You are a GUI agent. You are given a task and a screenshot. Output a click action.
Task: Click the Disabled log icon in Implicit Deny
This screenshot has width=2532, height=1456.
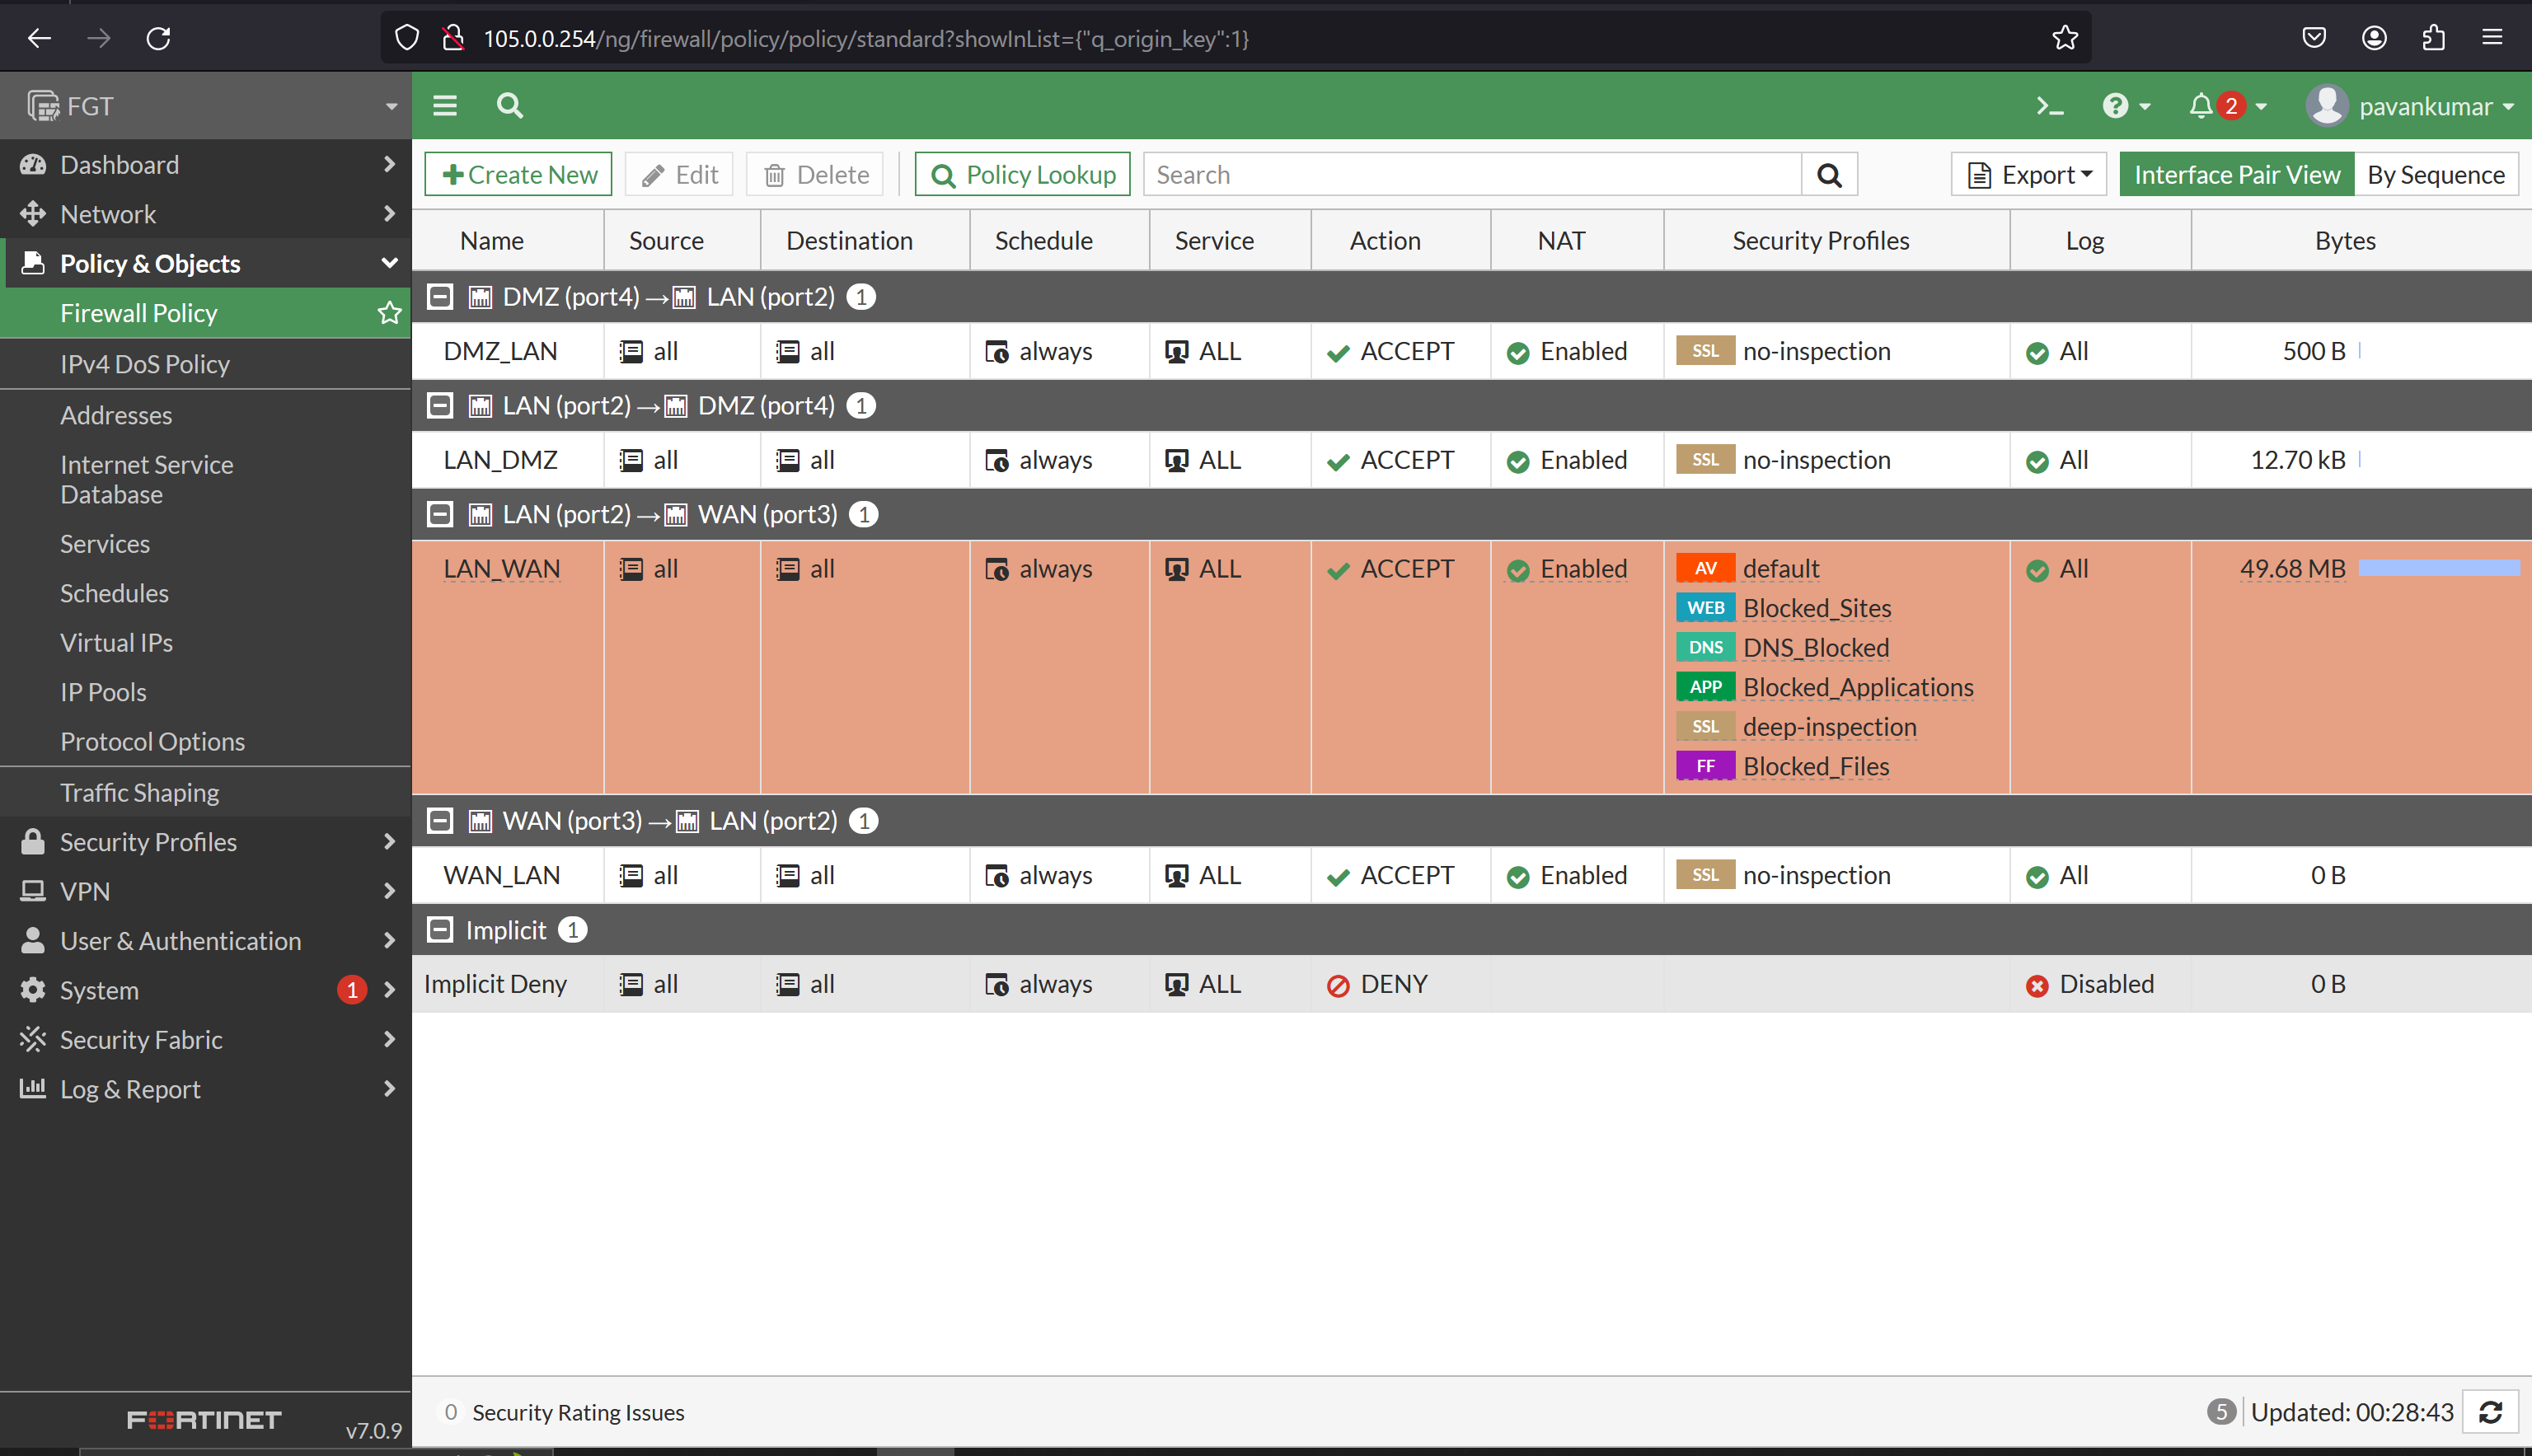[2037, 985]
